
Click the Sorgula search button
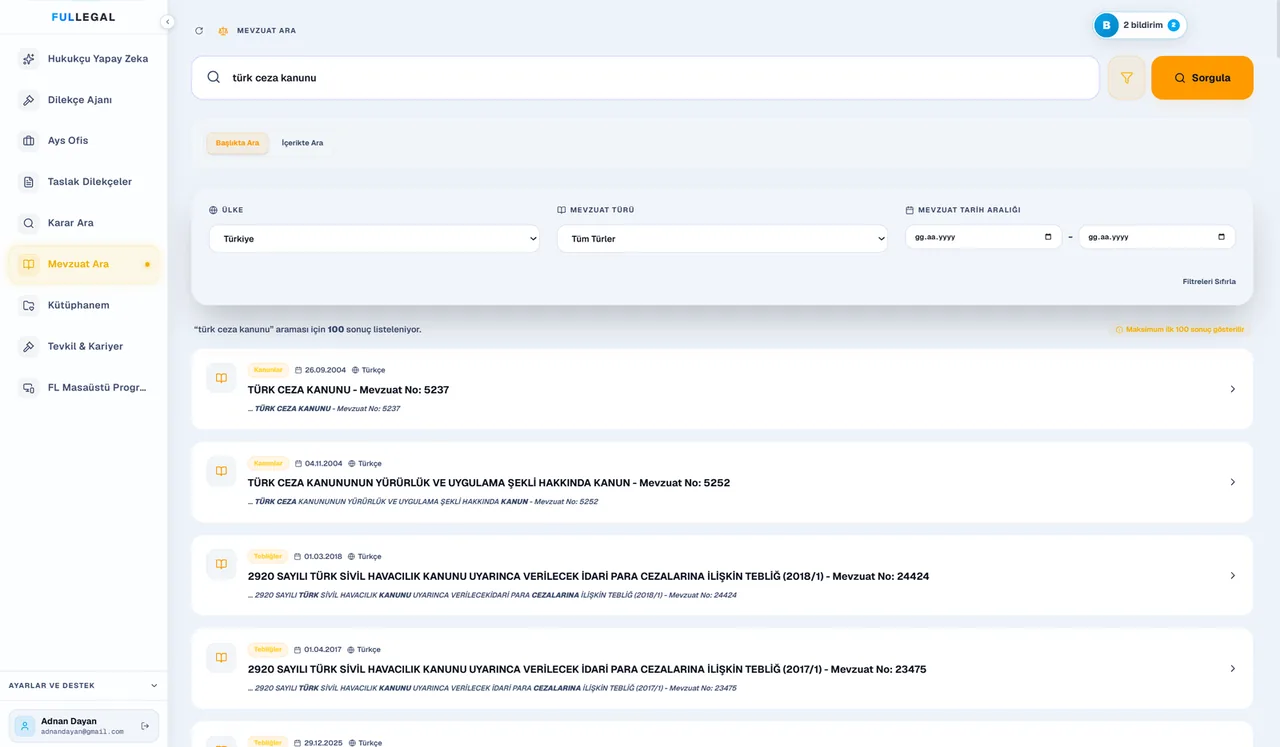click(1202, 78)
